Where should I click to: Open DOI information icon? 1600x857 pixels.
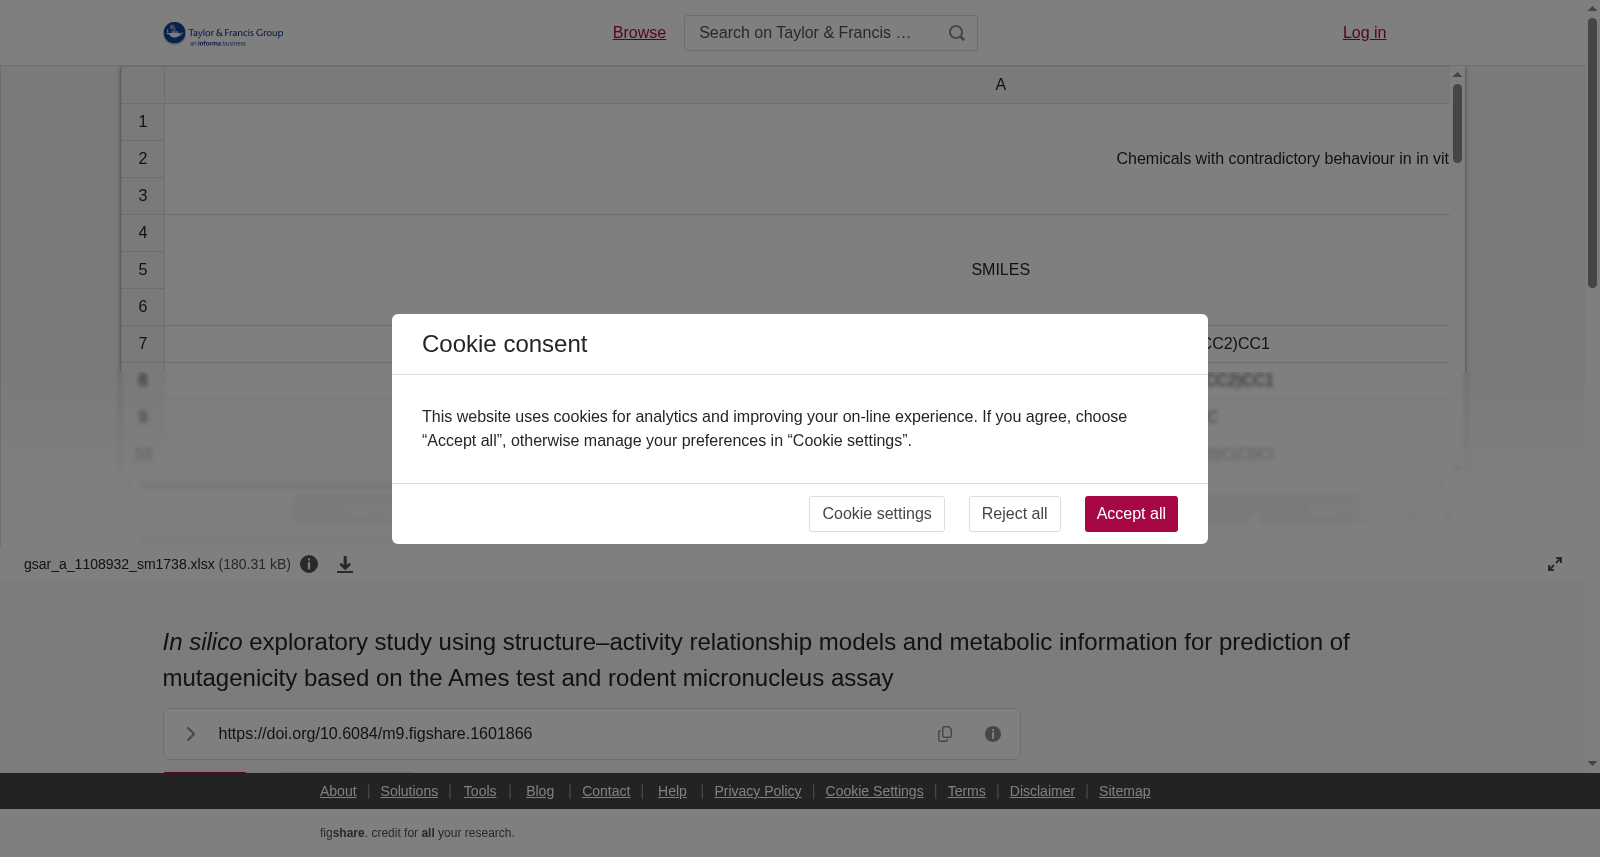(993, 734)
